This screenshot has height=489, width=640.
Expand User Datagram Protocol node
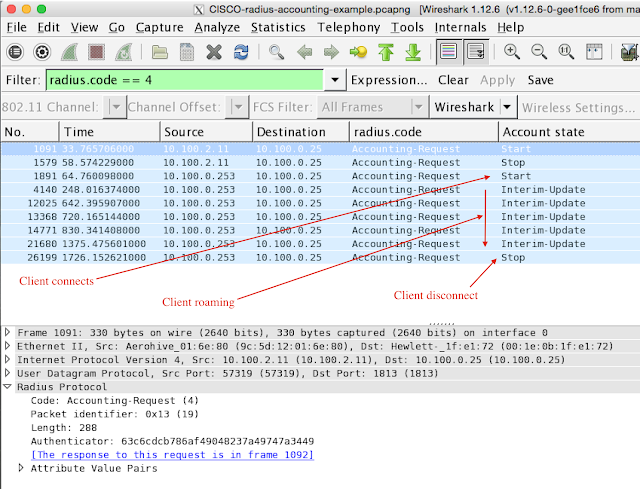coord(8,373)
